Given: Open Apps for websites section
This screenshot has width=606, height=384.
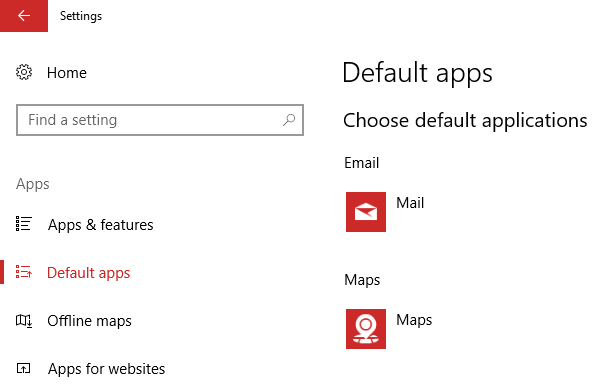Looking at the screenshot, I should coord(106,369).
